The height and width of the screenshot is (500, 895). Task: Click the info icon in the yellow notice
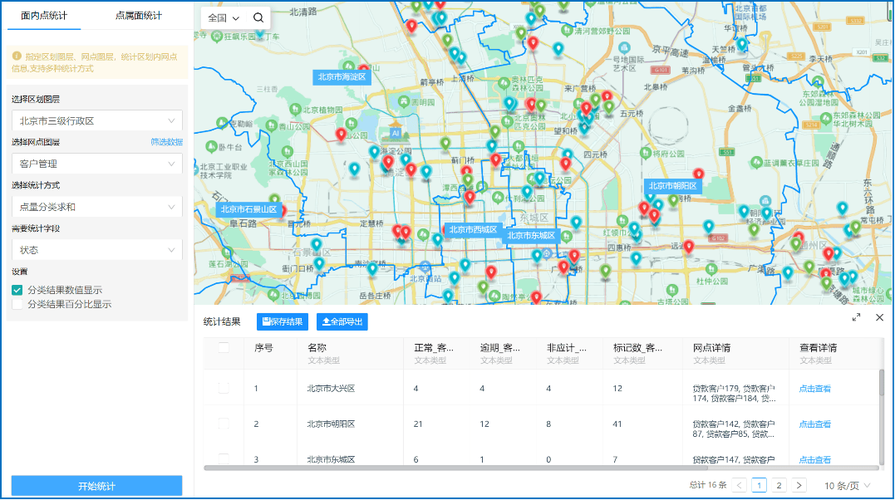17,56
